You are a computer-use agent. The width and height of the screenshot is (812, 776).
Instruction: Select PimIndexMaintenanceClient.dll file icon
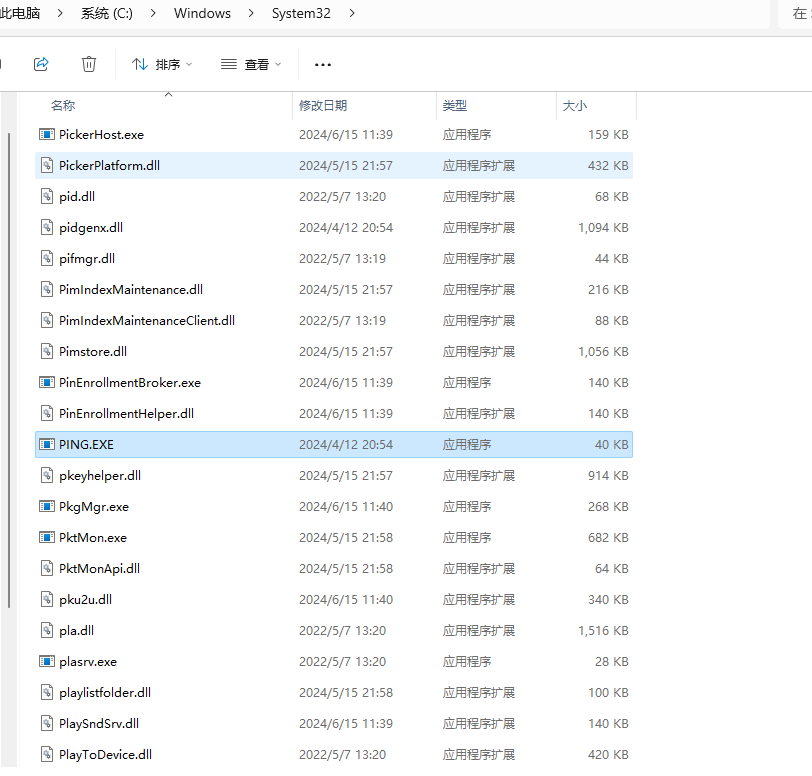(x=47, y=321)
